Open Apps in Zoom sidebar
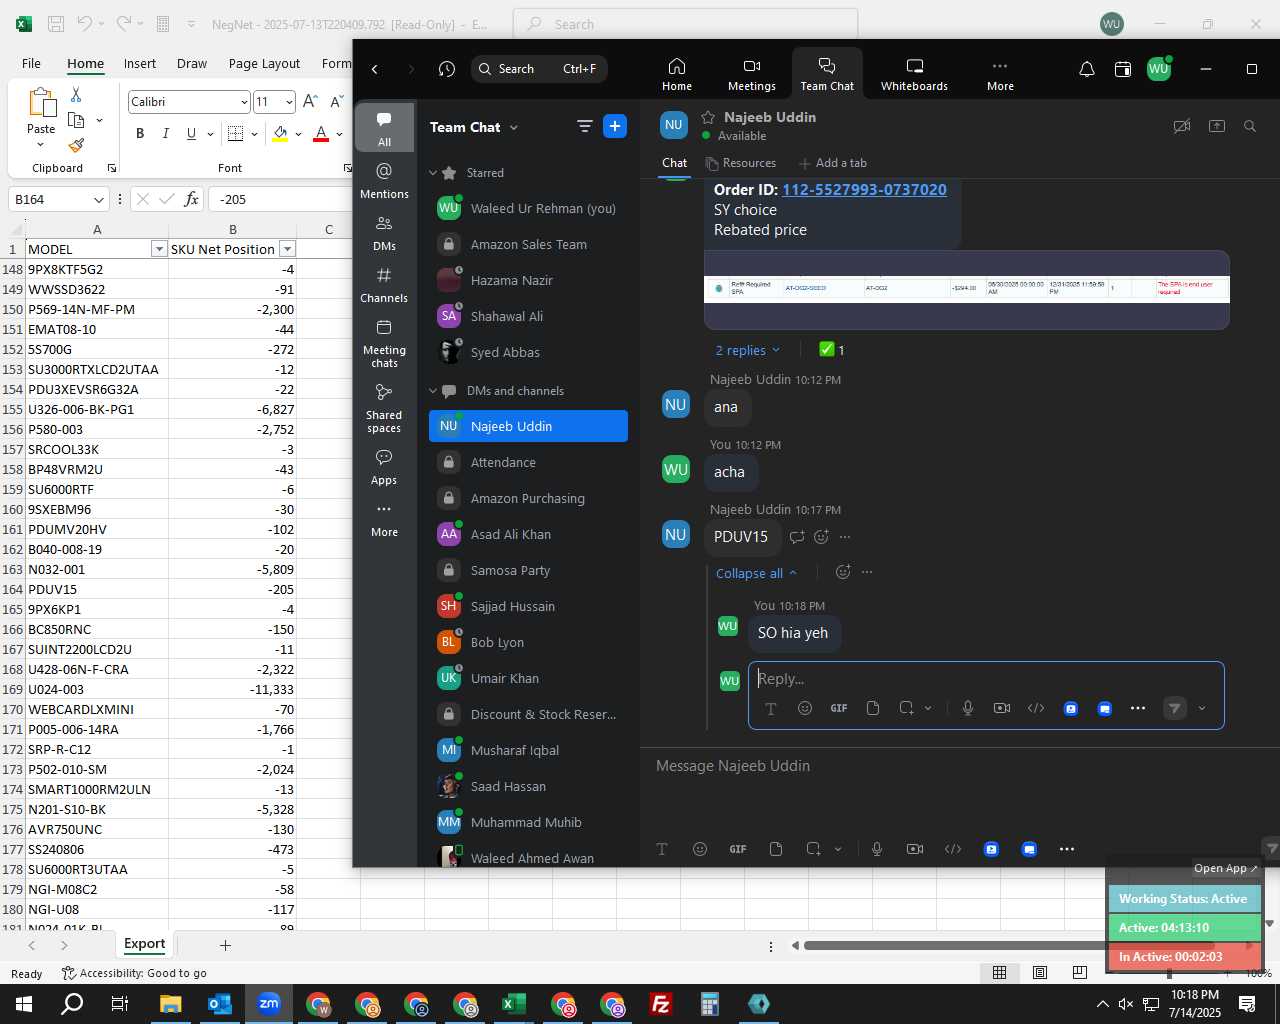The width and height of the screenshot is (1280, 1024). click(384, 467)
